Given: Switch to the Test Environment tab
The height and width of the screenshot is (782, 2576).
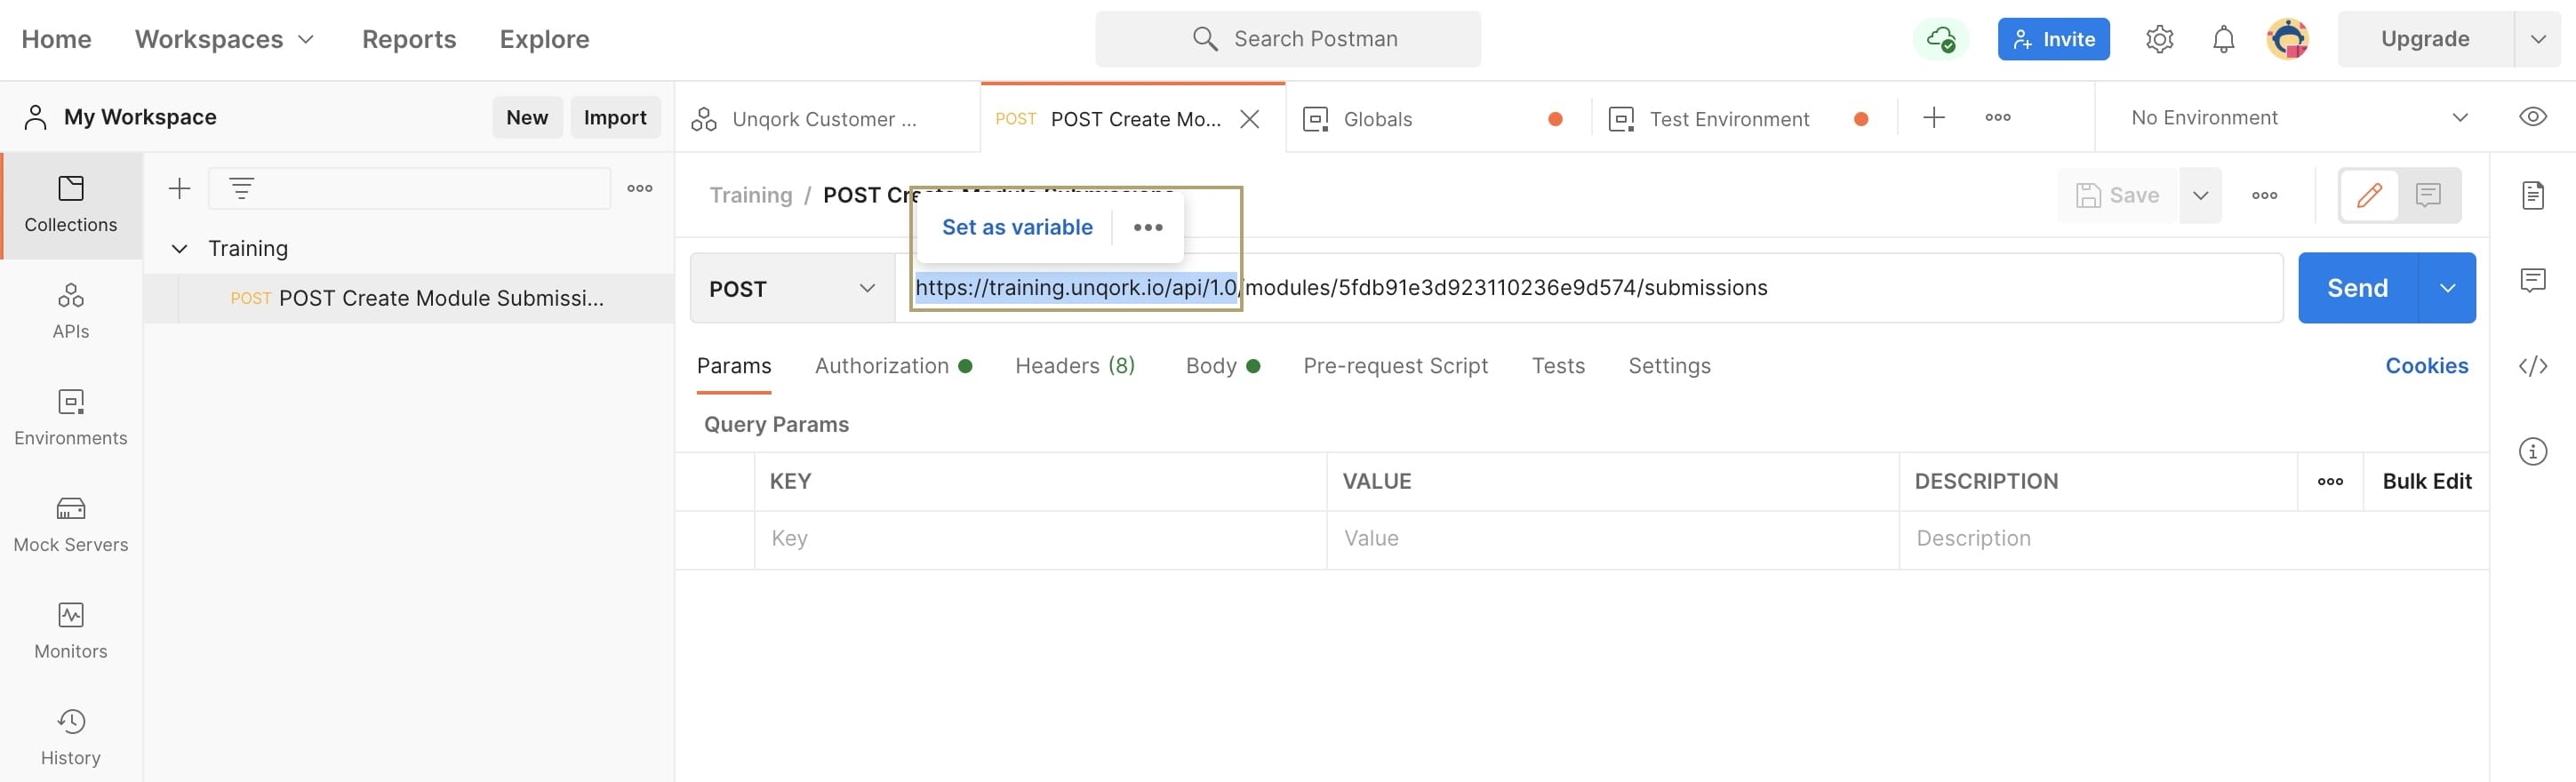Looking at the screenshot, I should tap(1742, 119).
